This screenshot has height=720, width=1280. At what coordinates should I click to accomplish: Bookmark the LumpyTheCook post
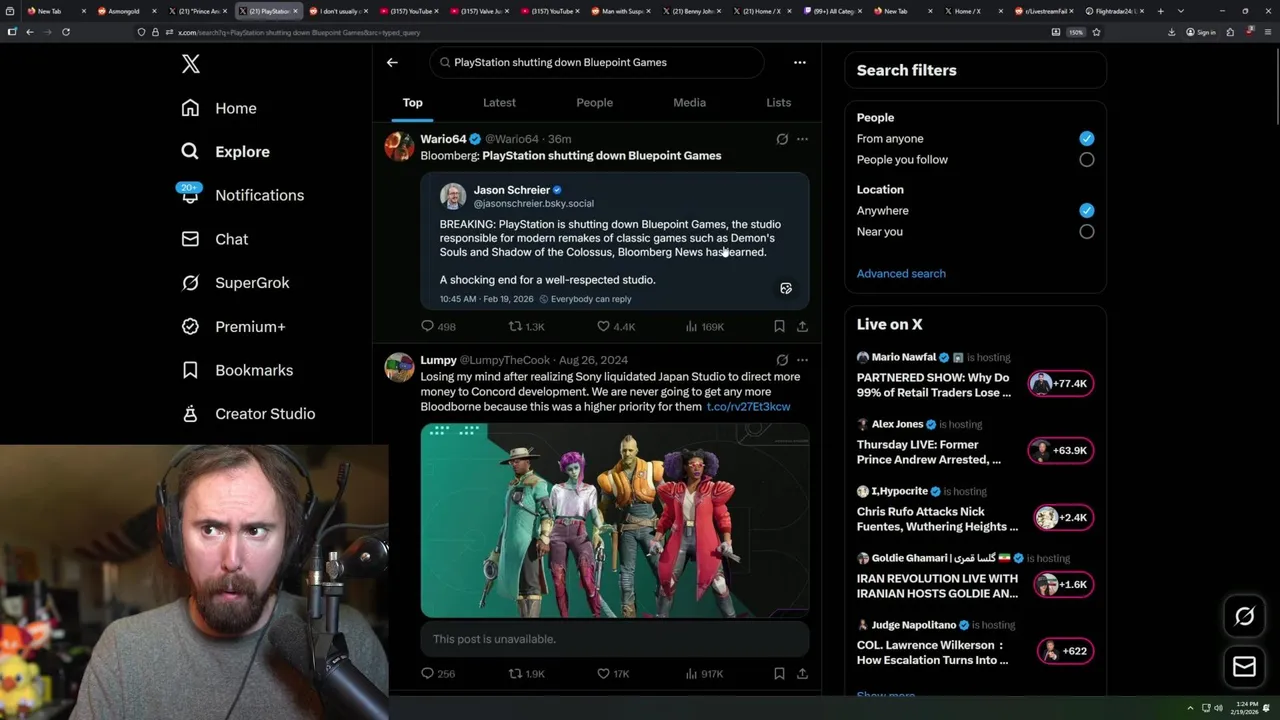tap(779, 674)
